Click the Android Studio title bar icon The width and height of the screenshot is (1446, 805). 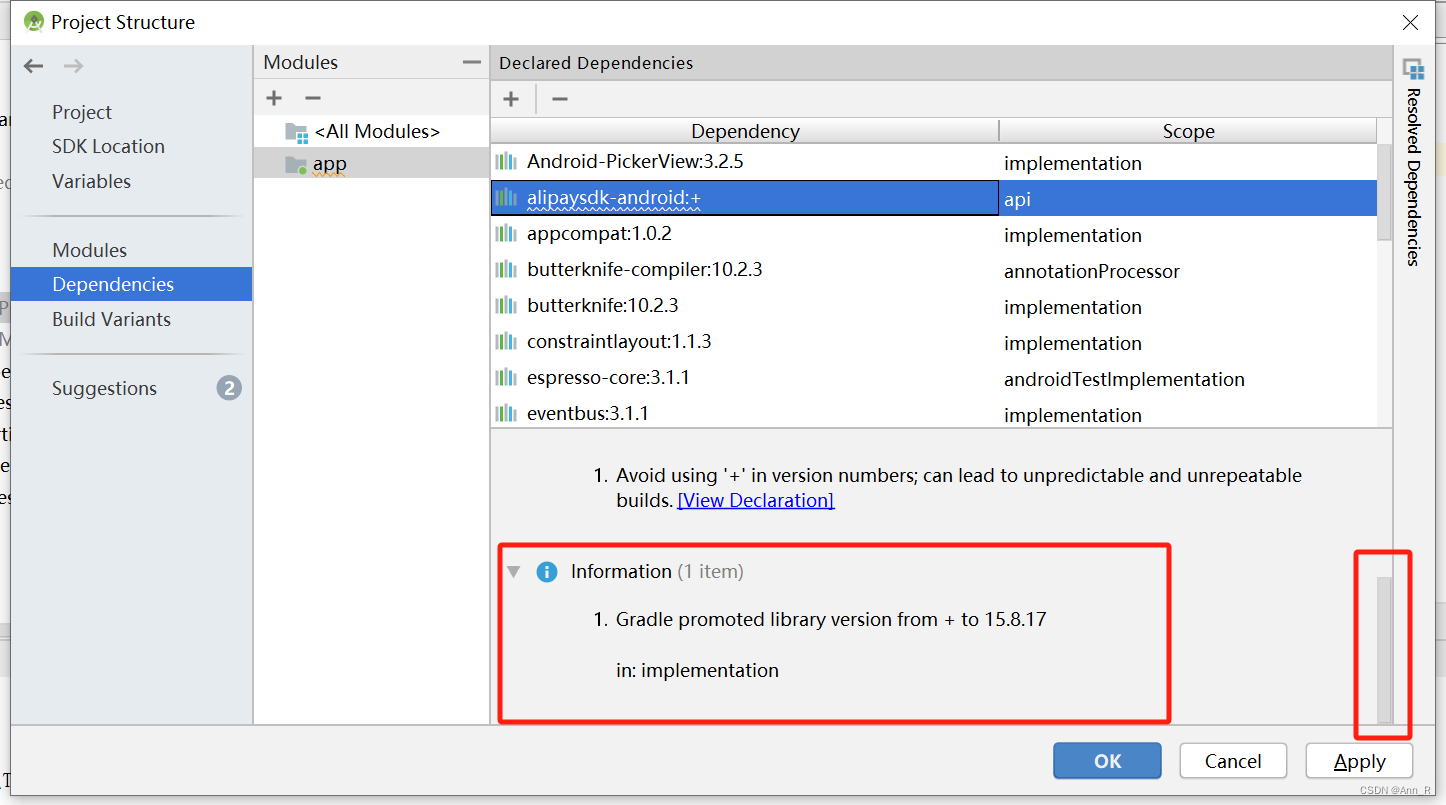click(x=34, y=21)
